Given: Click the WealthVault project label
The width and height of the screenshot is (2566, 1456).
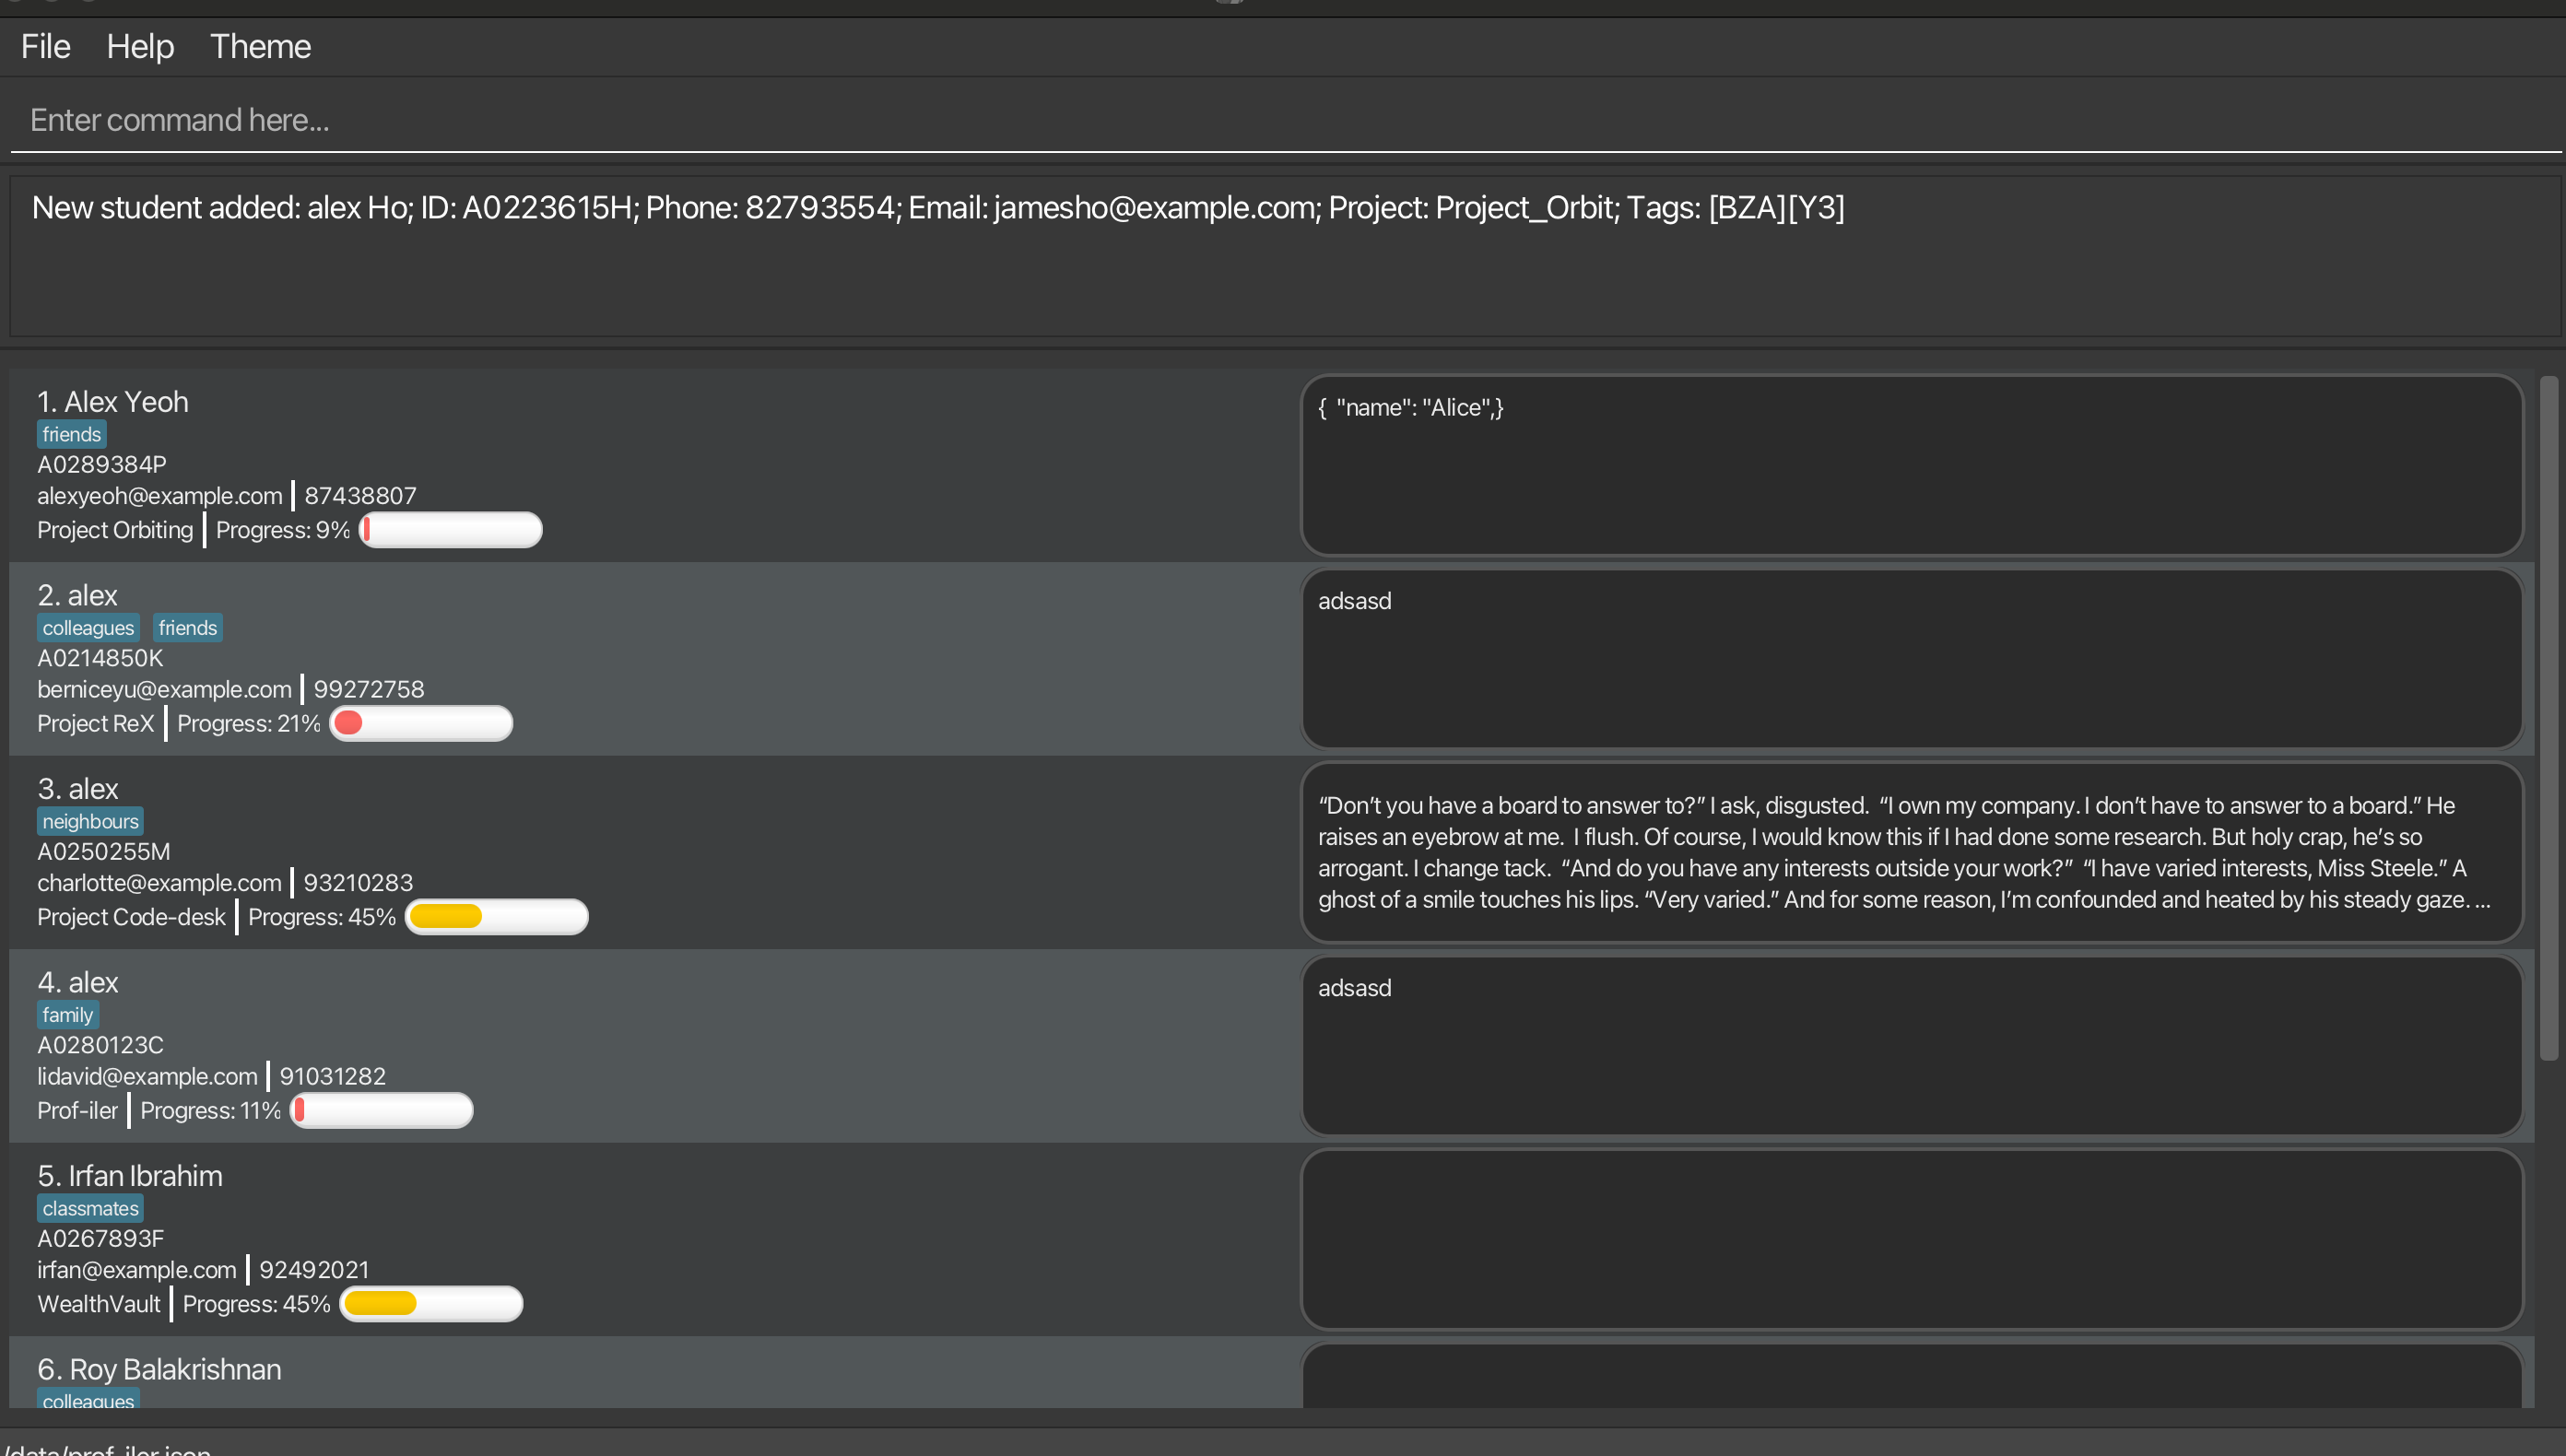Looking at the screenshot, I should click(x=98, y=1304).
